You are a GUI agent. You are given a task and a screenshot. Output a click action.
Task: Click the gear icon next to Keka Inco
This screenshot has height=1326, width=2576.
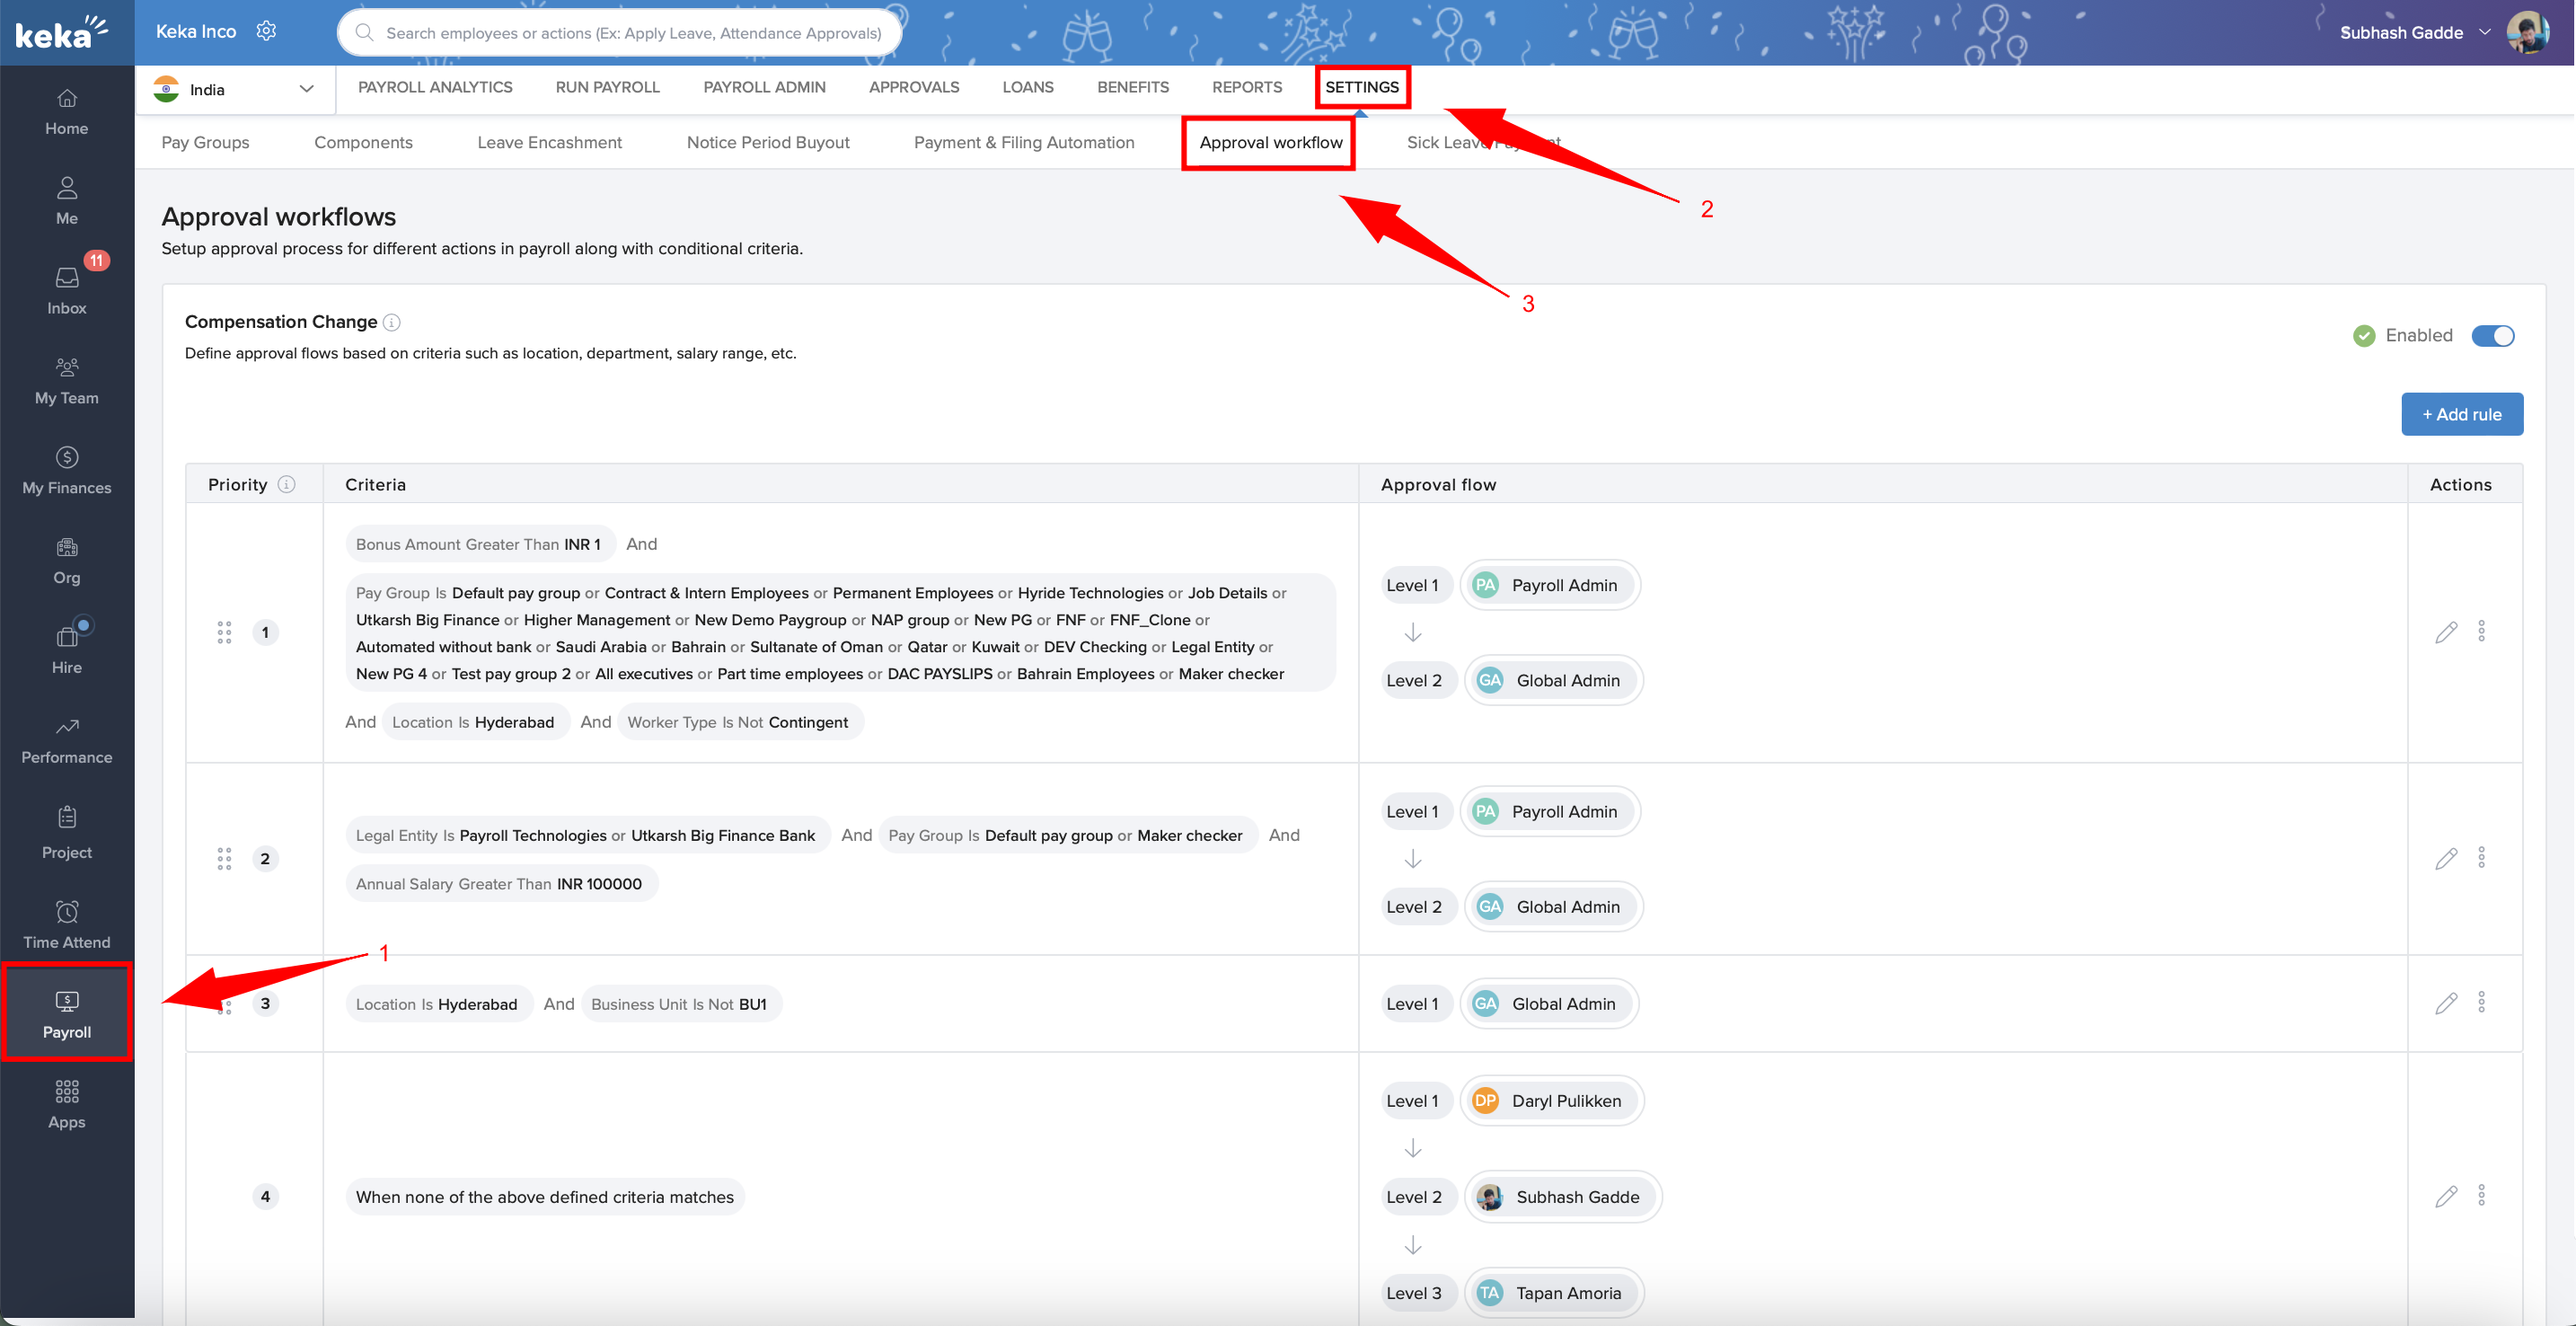pos(265,31)
